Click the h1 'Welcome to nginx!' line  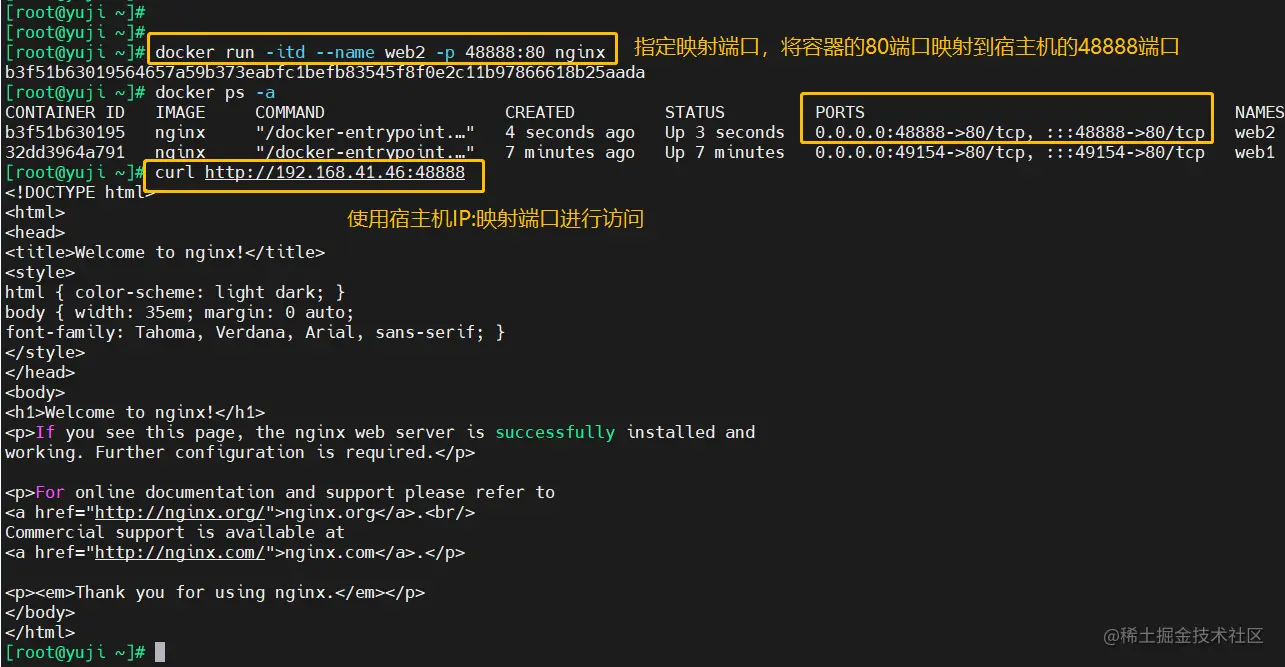[x=135, y=412]
